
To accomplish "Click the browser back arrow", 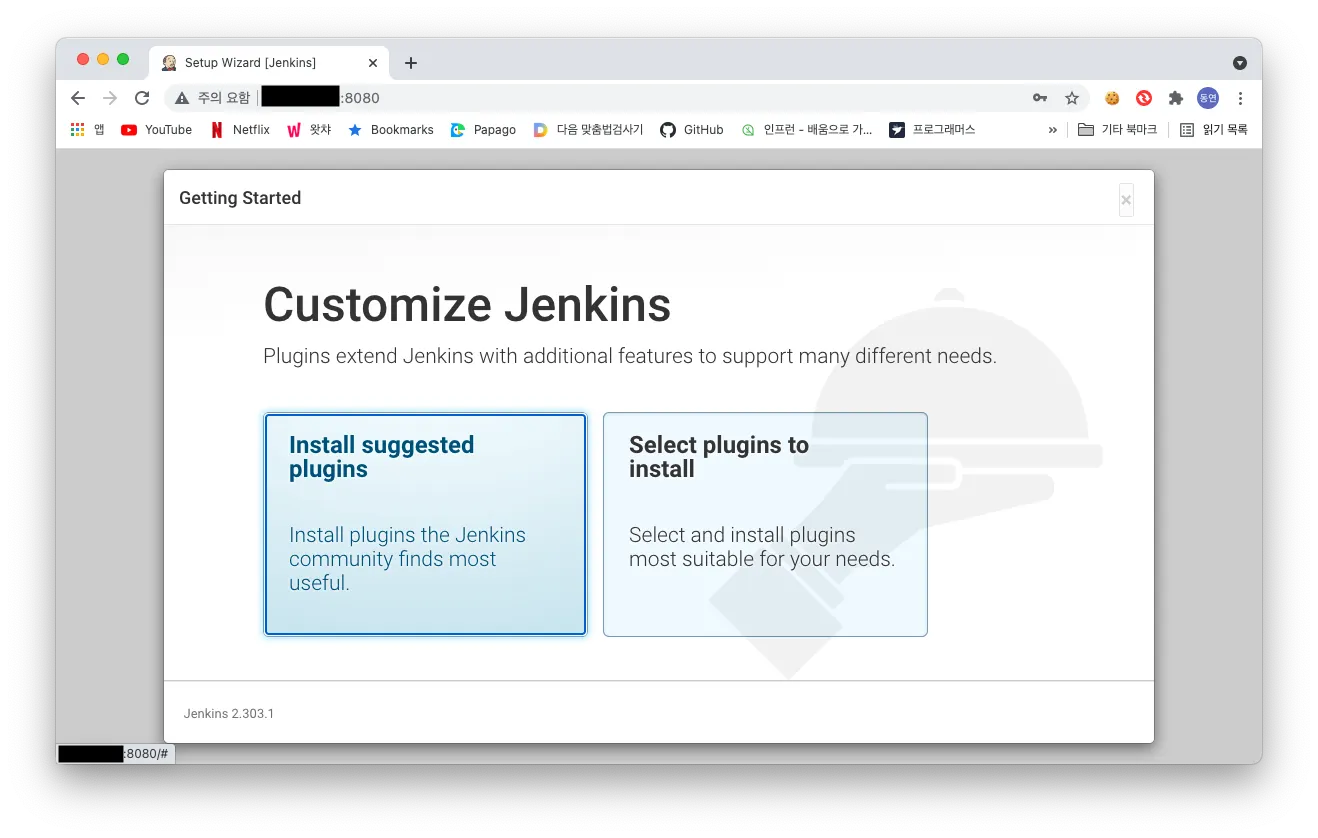I will 78,98.
